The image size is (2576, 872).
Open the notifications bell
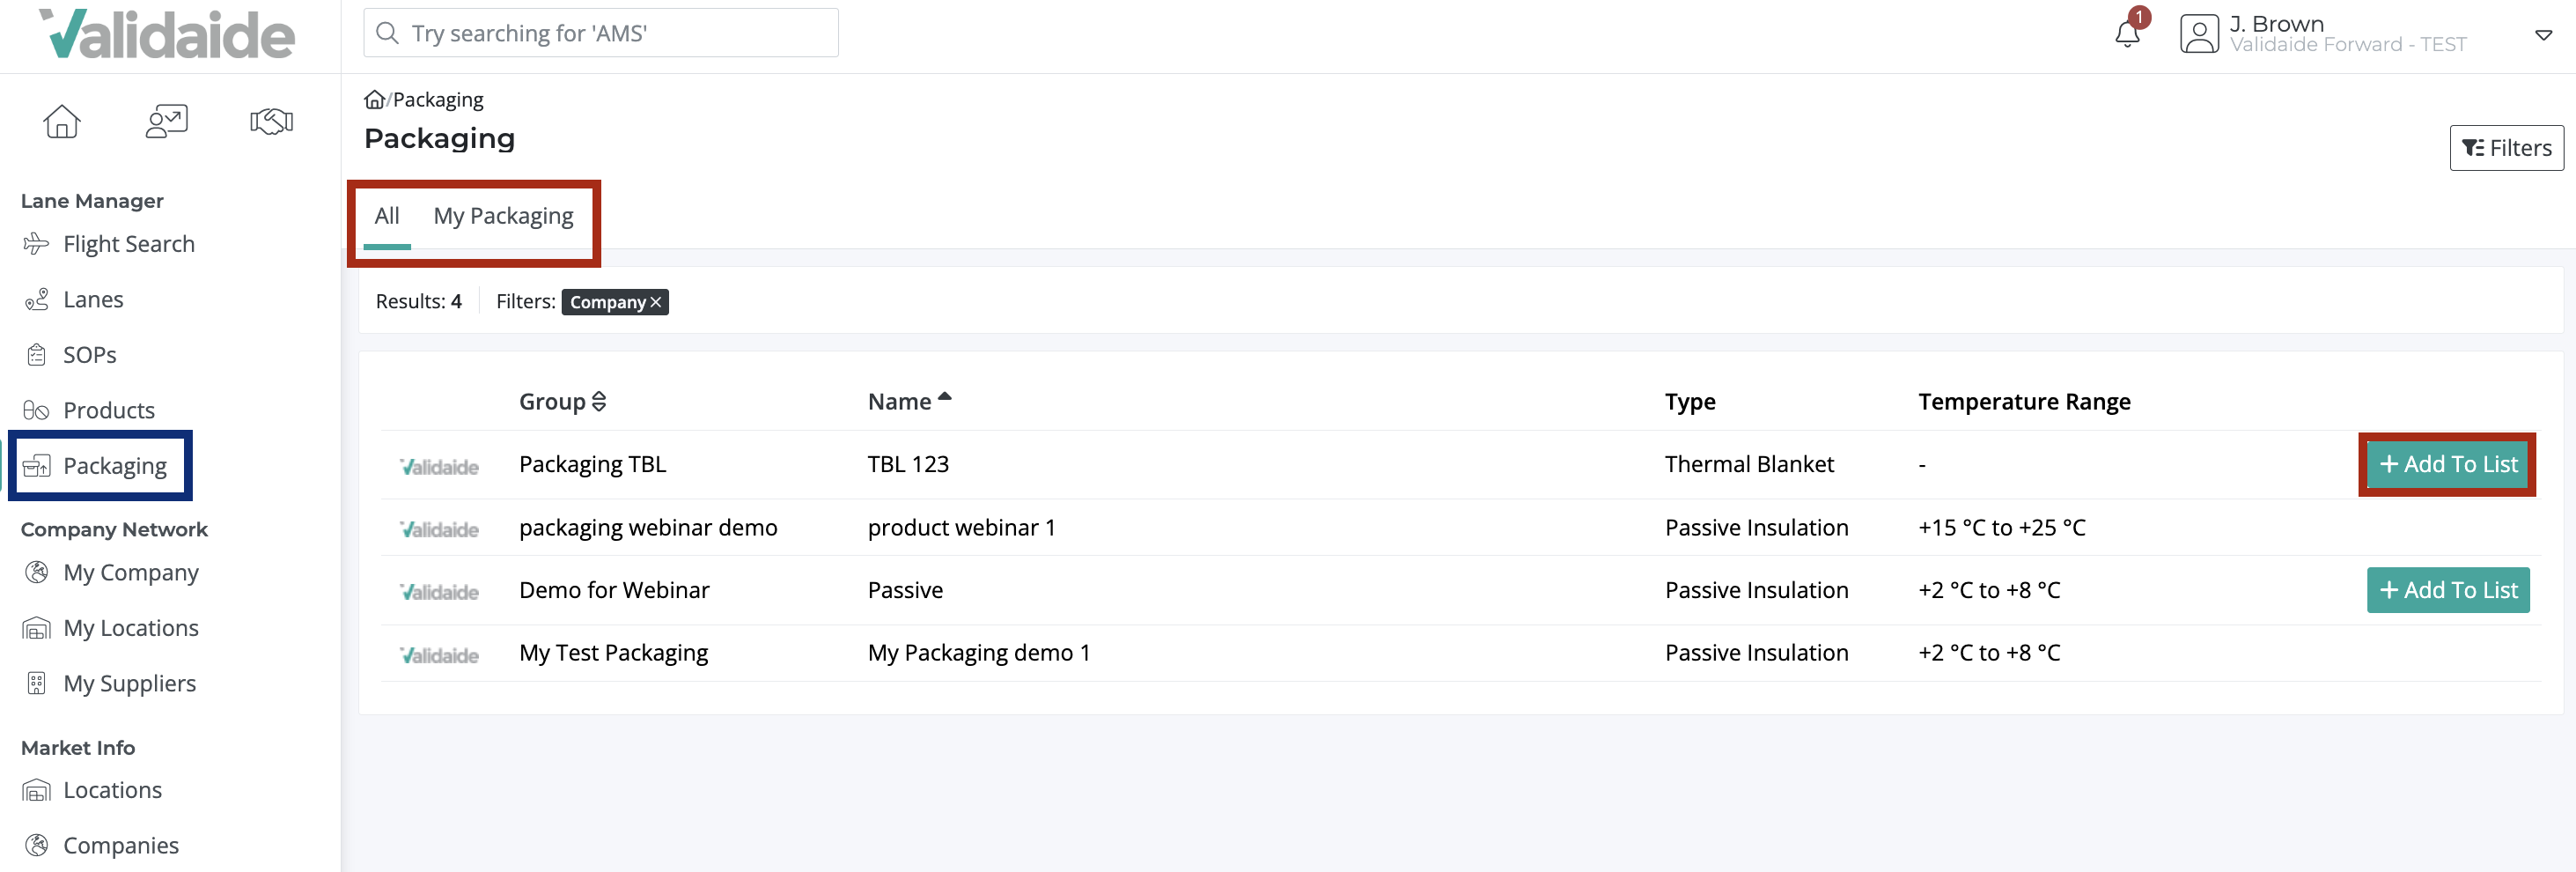pyautogui.click(x=2127, y=34)
